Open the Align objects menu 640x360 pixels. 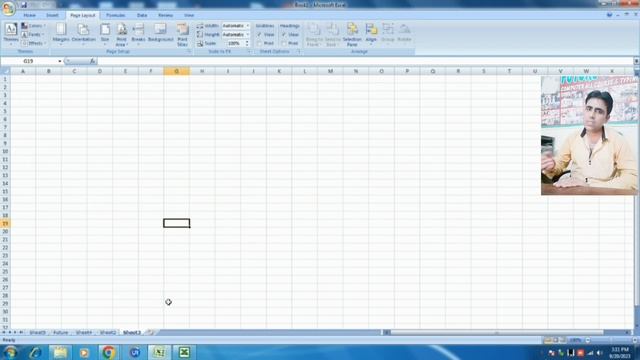[371, 35]
